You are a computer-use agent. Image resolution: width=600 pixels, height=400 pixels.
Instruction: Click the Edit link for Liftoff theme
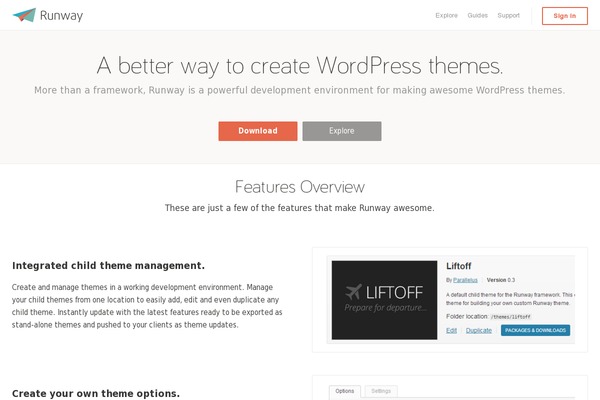[x=452, y=330]
